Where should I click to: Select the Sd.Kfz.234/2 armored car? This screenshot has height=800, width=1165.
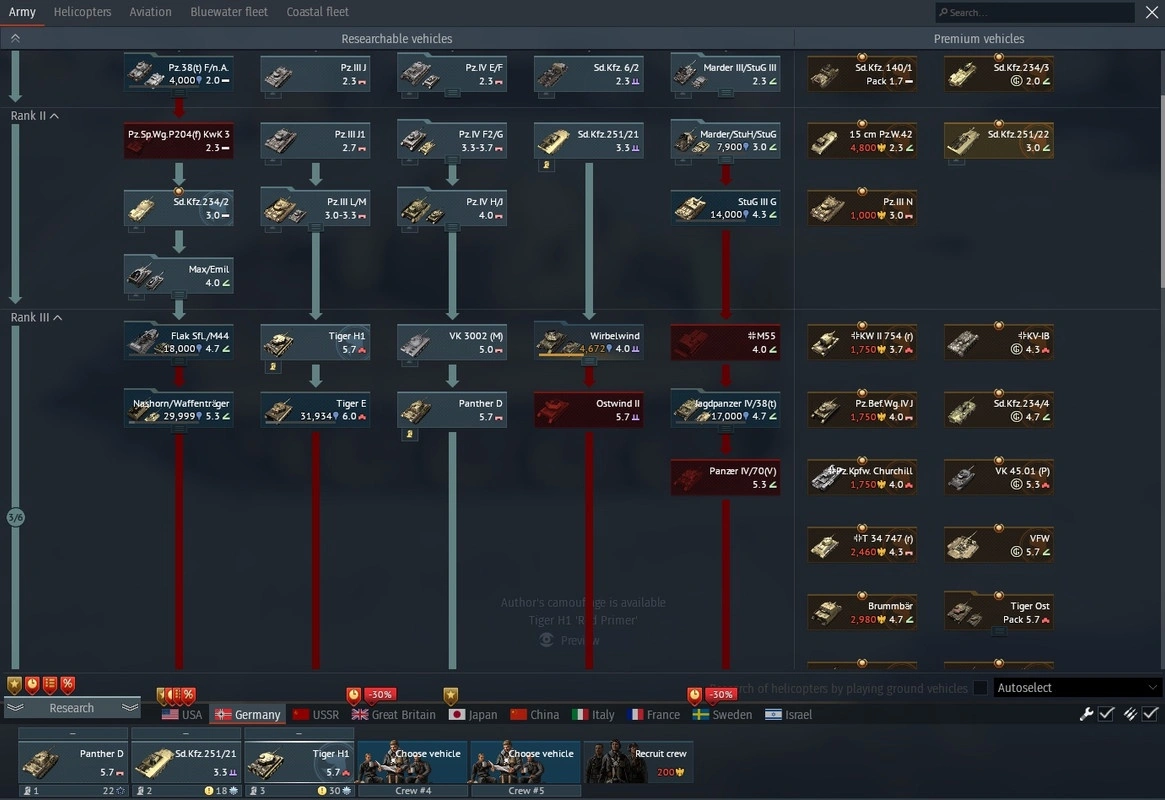click(x=179, y=208)
